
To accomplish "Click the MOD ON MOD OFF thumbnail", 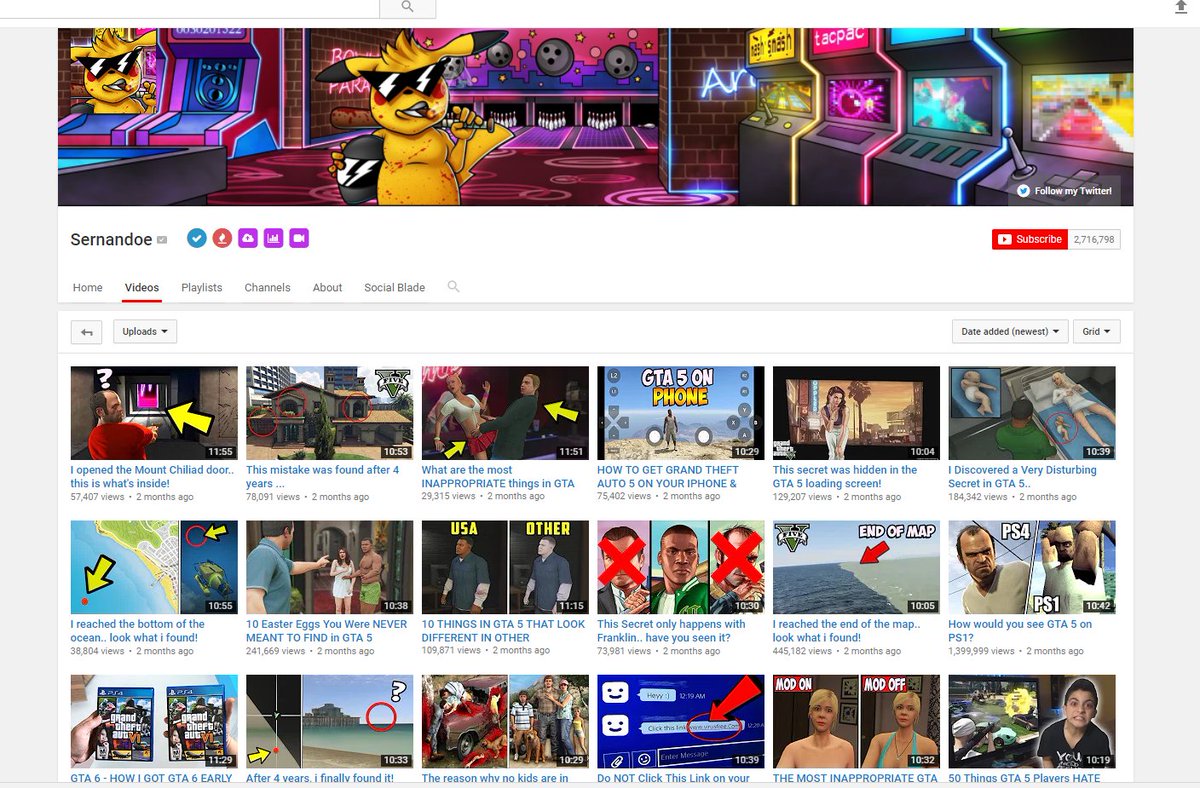I will coord(856,721).
